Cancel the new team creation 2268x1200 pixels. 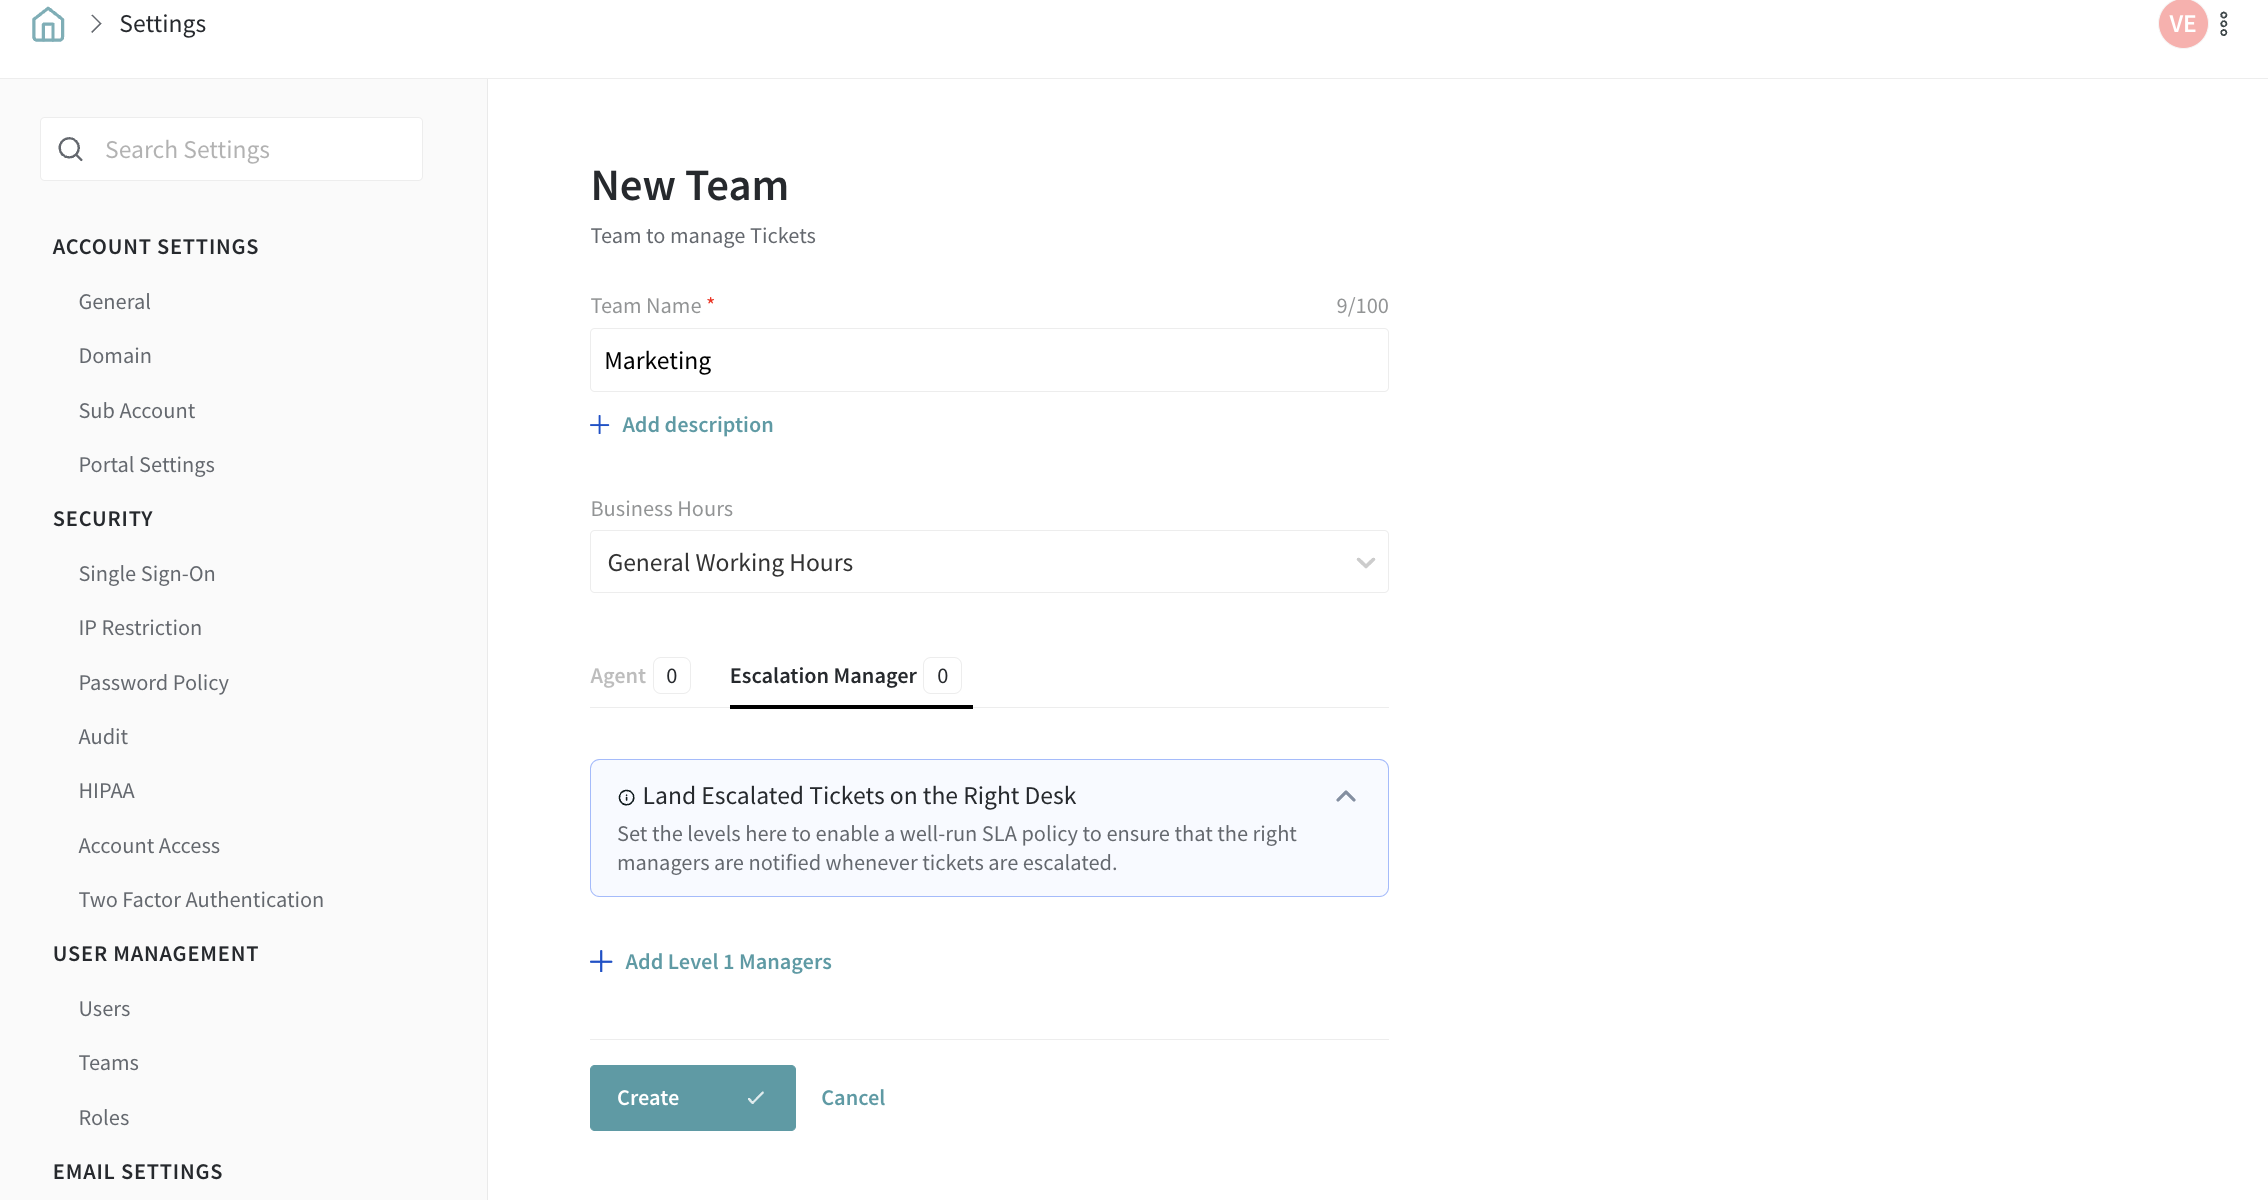(853, 1098)
